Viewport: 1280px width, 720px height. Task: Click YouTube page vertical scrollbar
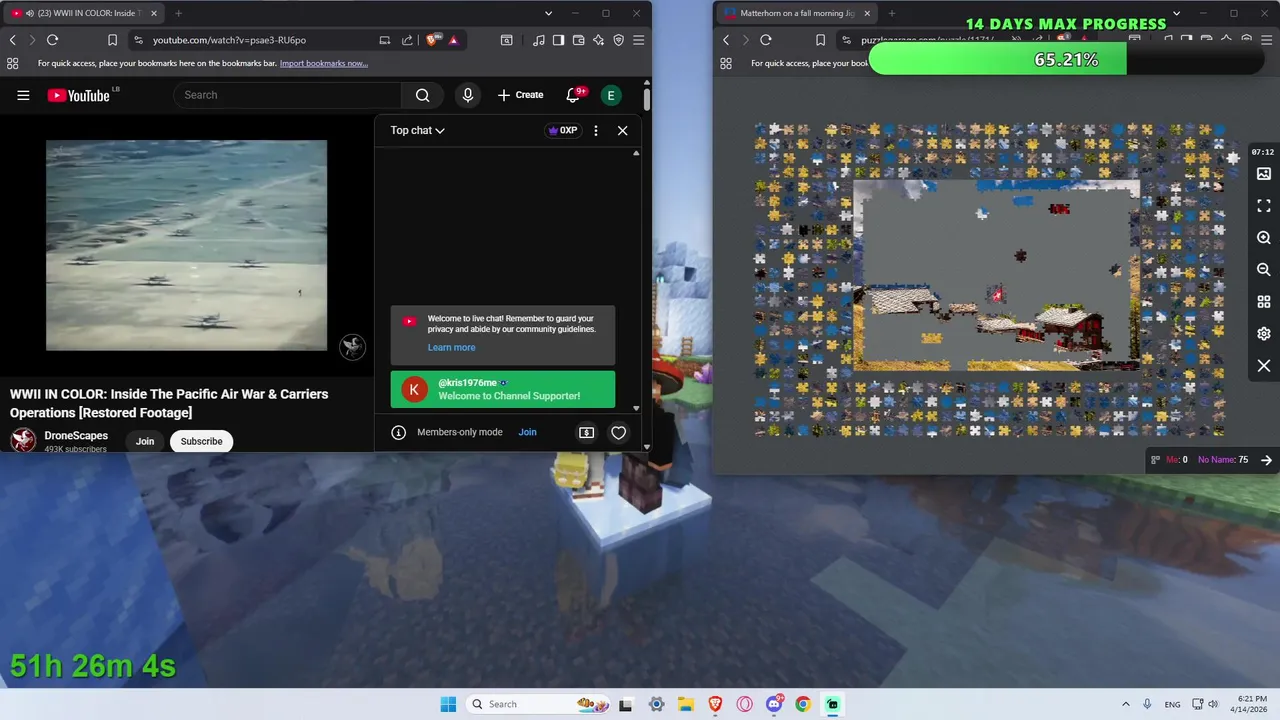pyautogui.click(x=647, y=100)
